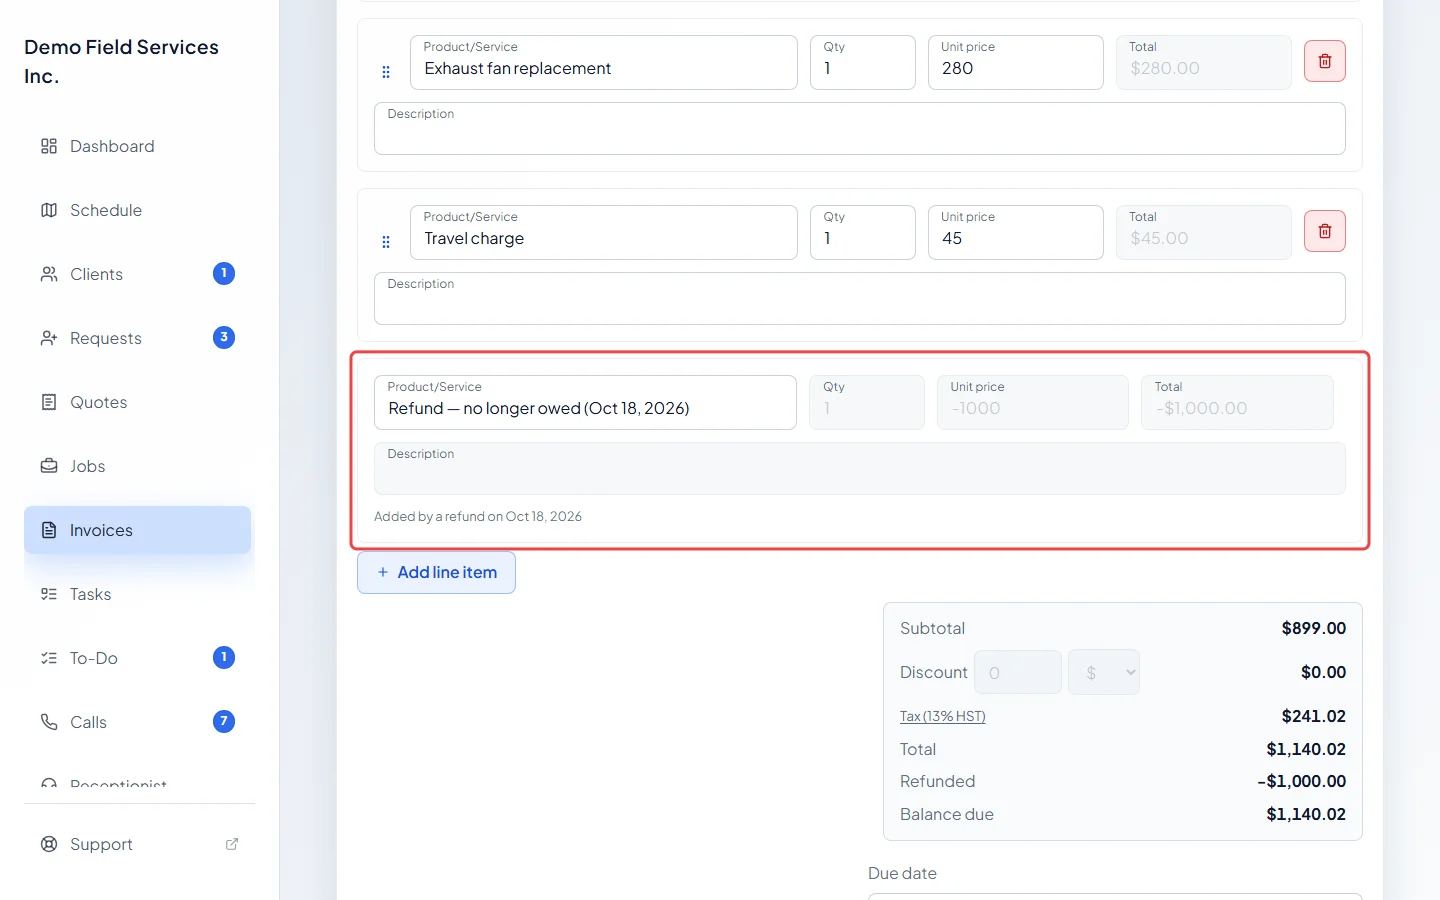Click the Calls phone icon
1440x900 pixels.
[x=49, y=722]
